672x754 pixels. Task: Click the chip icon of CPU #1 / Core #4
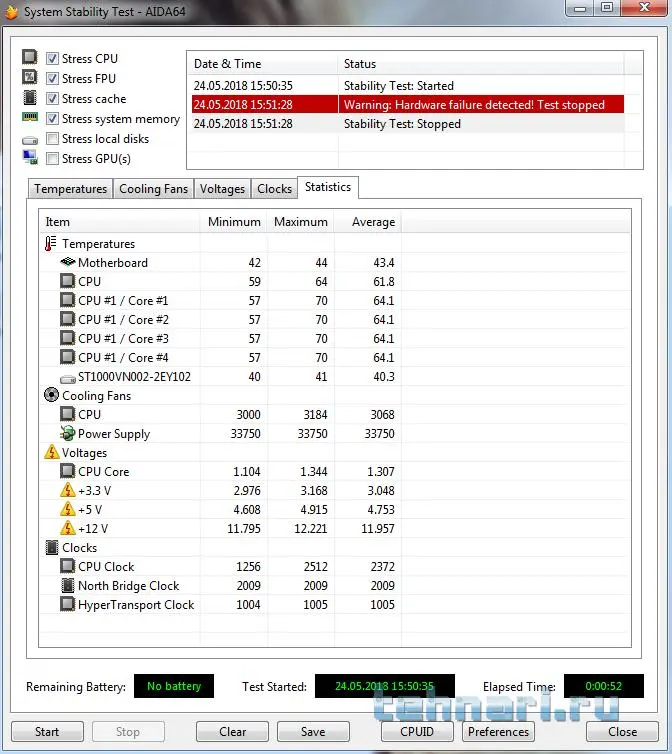68,357
